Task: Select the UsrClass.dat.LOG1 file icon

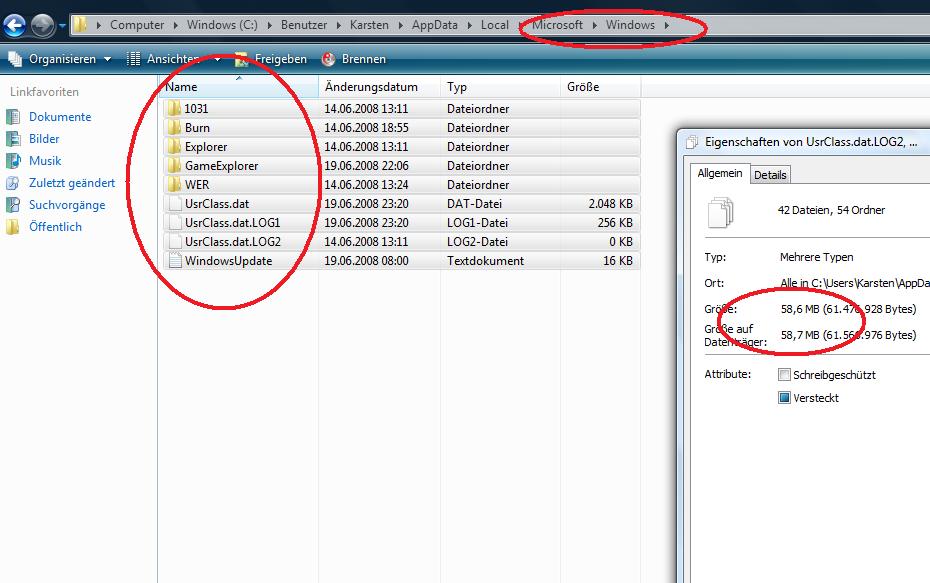Action: point(174,222)
